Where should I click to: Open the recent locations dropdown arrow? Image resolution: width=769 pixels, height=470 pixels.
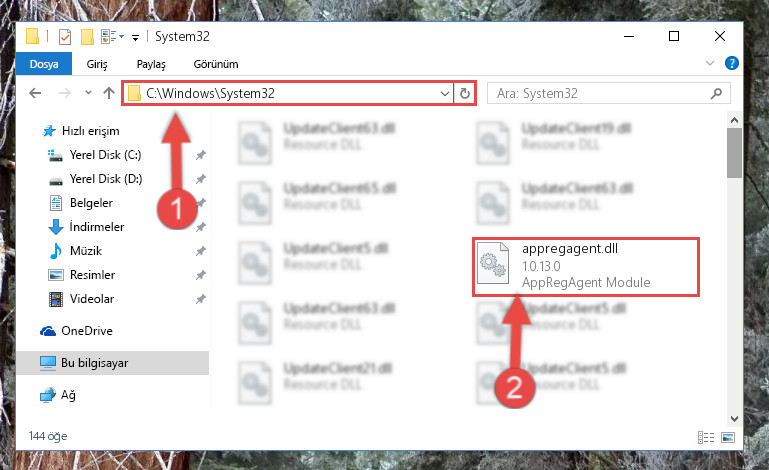[88, 92]
